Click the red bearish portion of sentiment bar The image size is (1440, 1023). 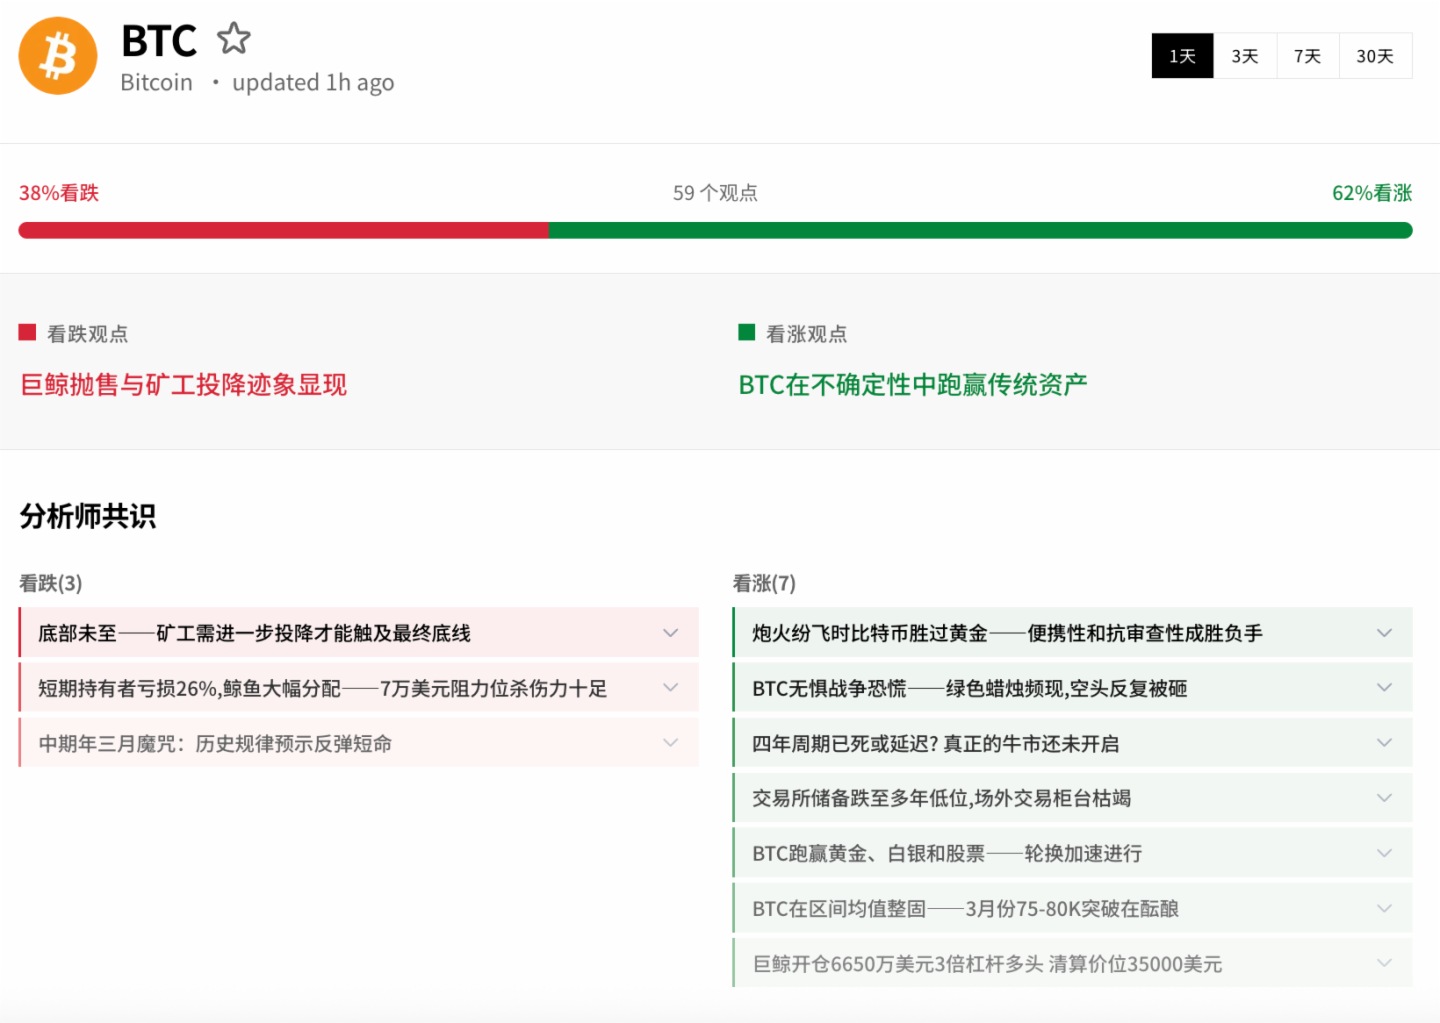[x=283, y=231]
